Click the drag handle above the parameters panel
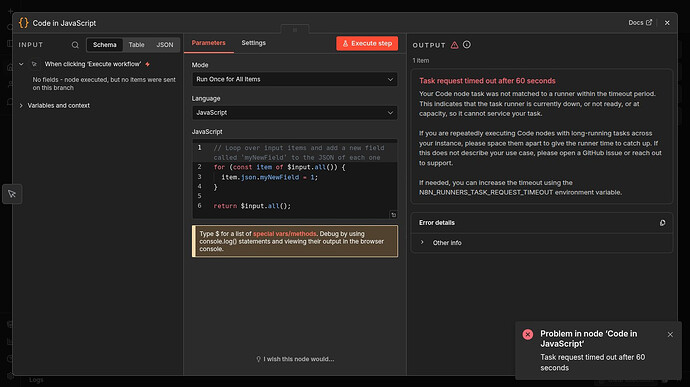This screenshot has height=387, width=690. (295, 29)
